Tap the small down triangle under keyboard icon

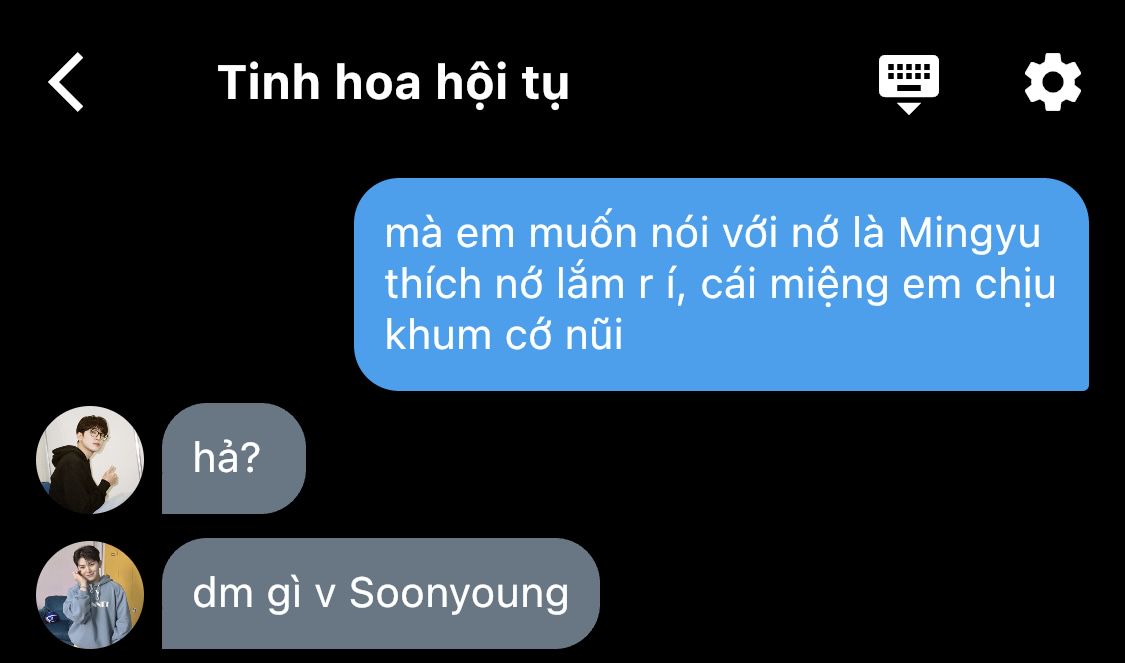click(x=909, y=108)
